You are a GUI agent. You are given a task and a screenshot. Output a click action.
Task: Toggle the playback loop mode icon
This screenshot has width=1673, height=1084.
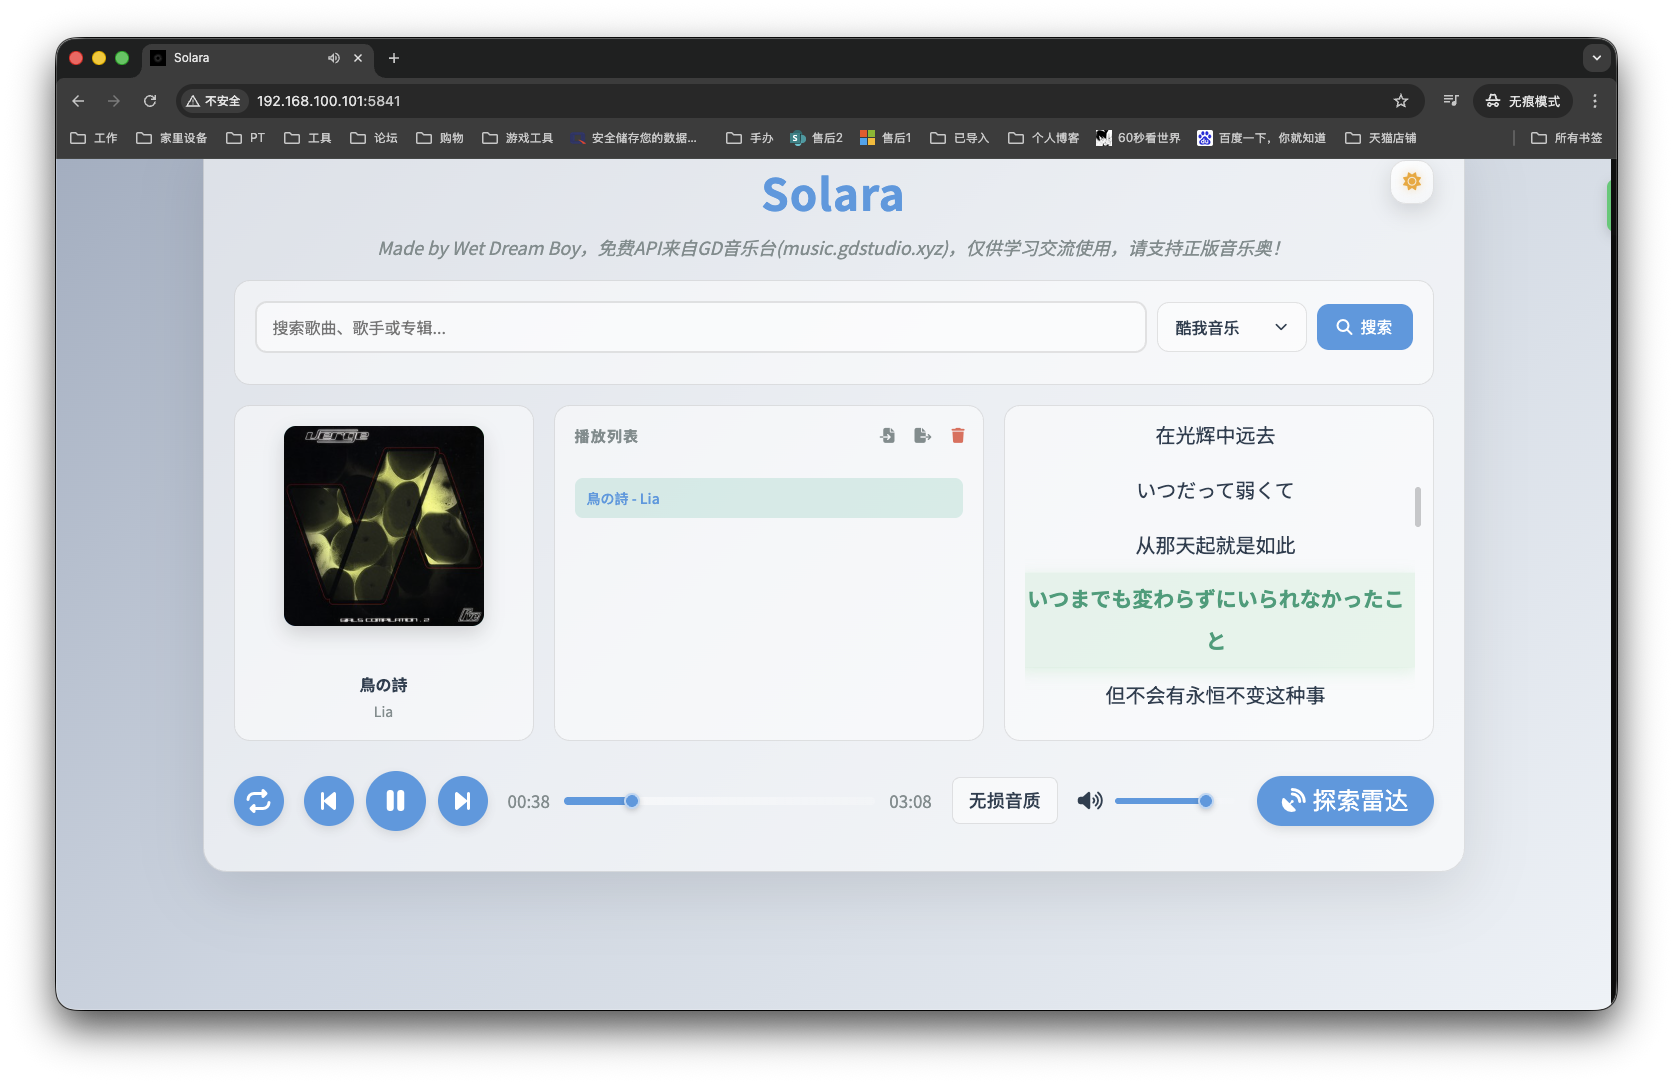tap(258, 800)
